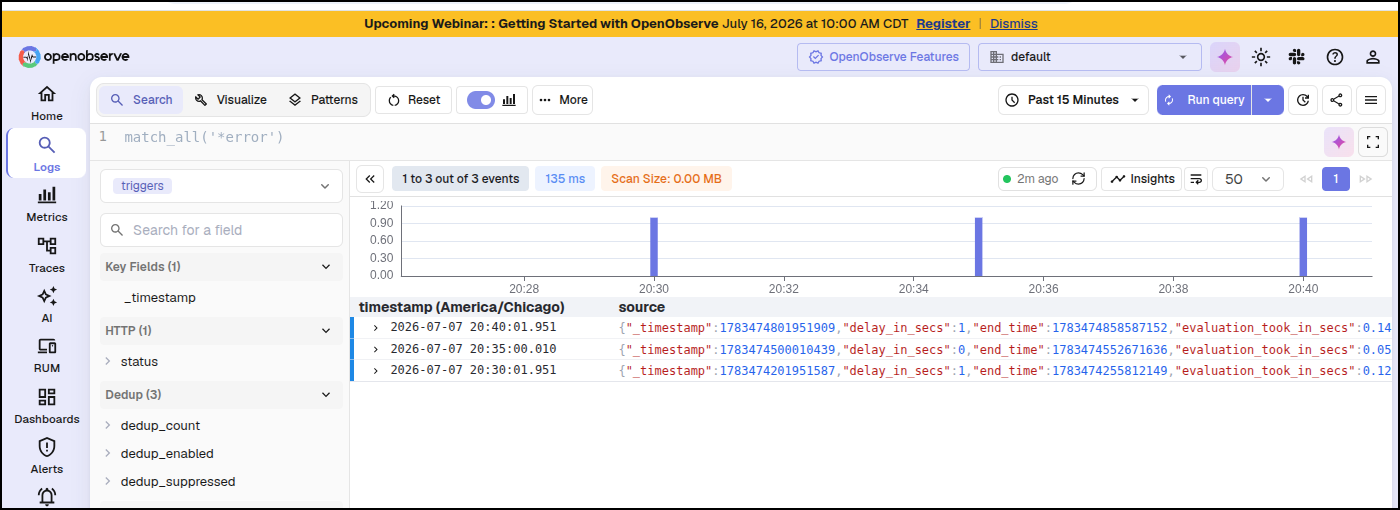Screen dimensions: 1400x510
Task: Switch to the Visualize tab
Action: click(x=231, y=100)
